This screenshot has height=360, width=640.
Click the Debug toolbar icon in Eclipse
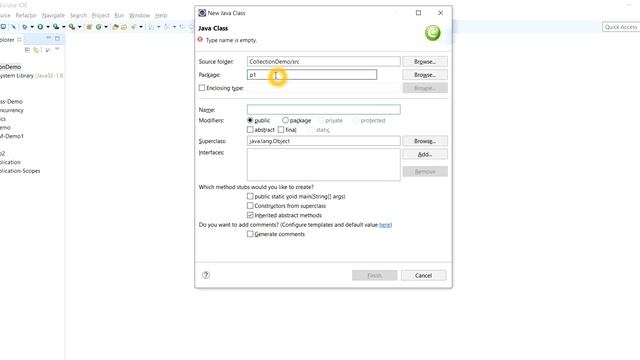pyautogui.click(x=24, y=27)
